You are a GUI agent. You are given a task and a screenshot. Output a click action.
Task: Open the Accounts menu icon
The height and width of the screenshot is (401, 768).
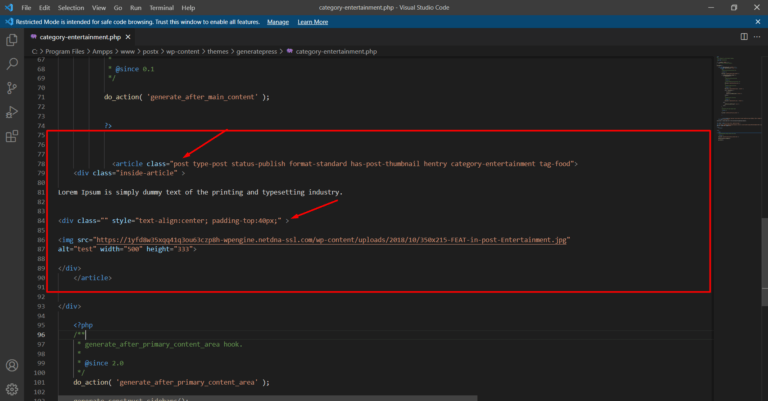(x=12, y=365)
